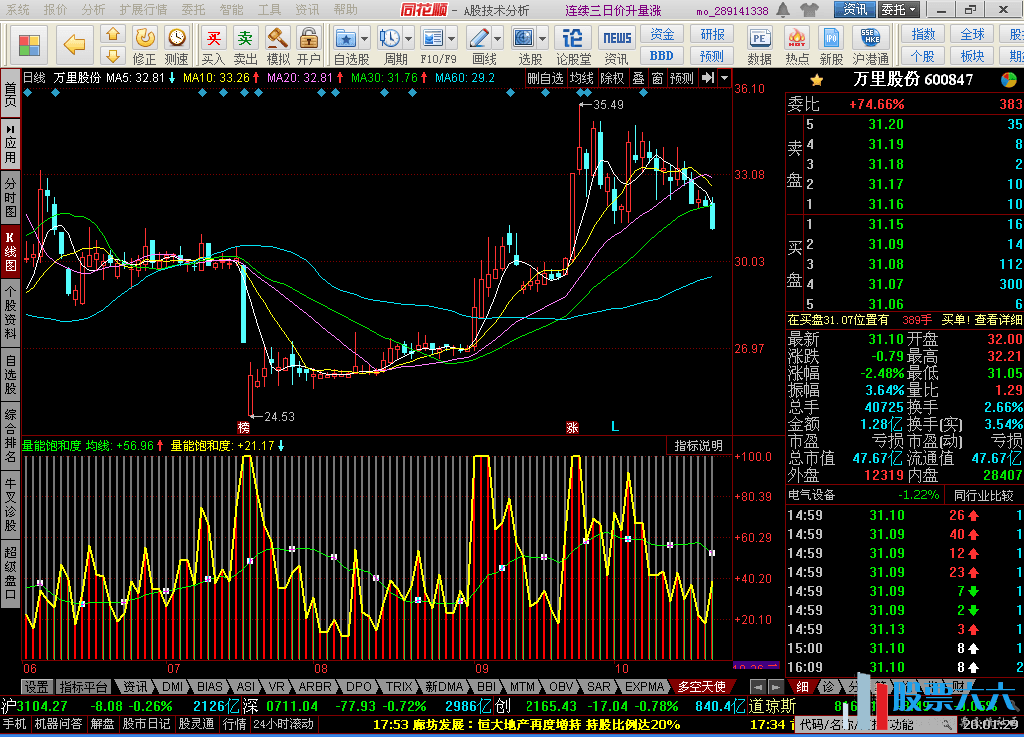Image resolution: width=1024 pixels, height=737 pixels.
Task: Click the 查看详细 link under buy orders
Action: (998, 320)
